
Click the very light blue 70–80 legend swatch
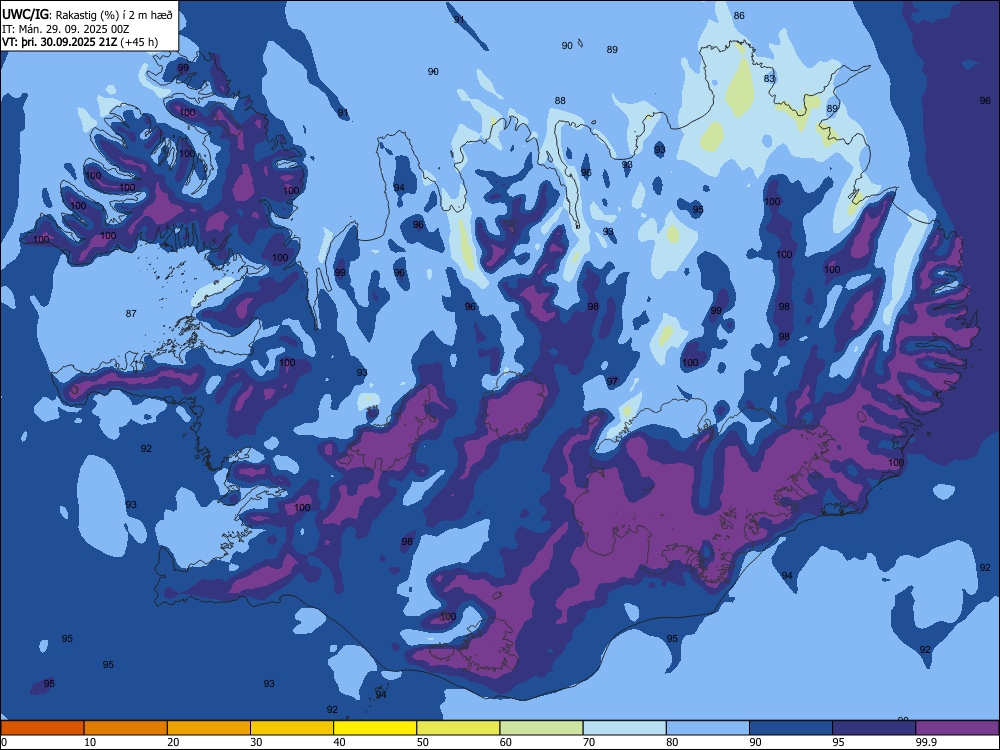[x=624, y=728]
